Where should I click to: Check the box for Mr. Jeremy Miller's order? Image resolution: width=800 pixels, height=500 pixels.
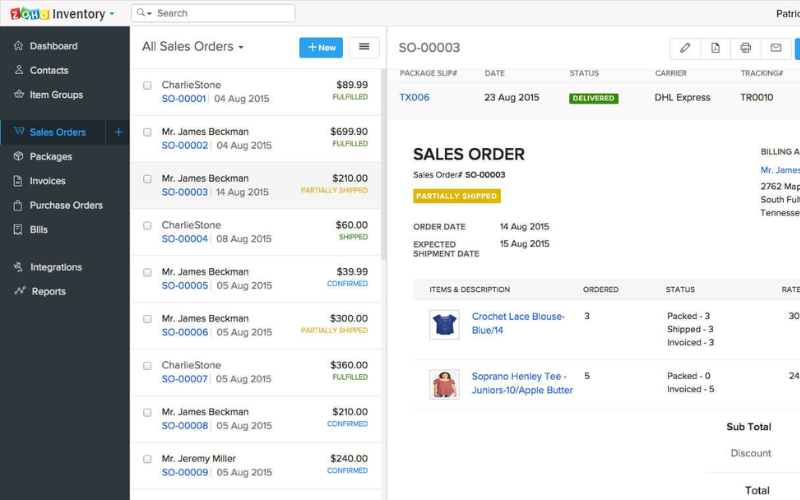[x=147, y=459]
